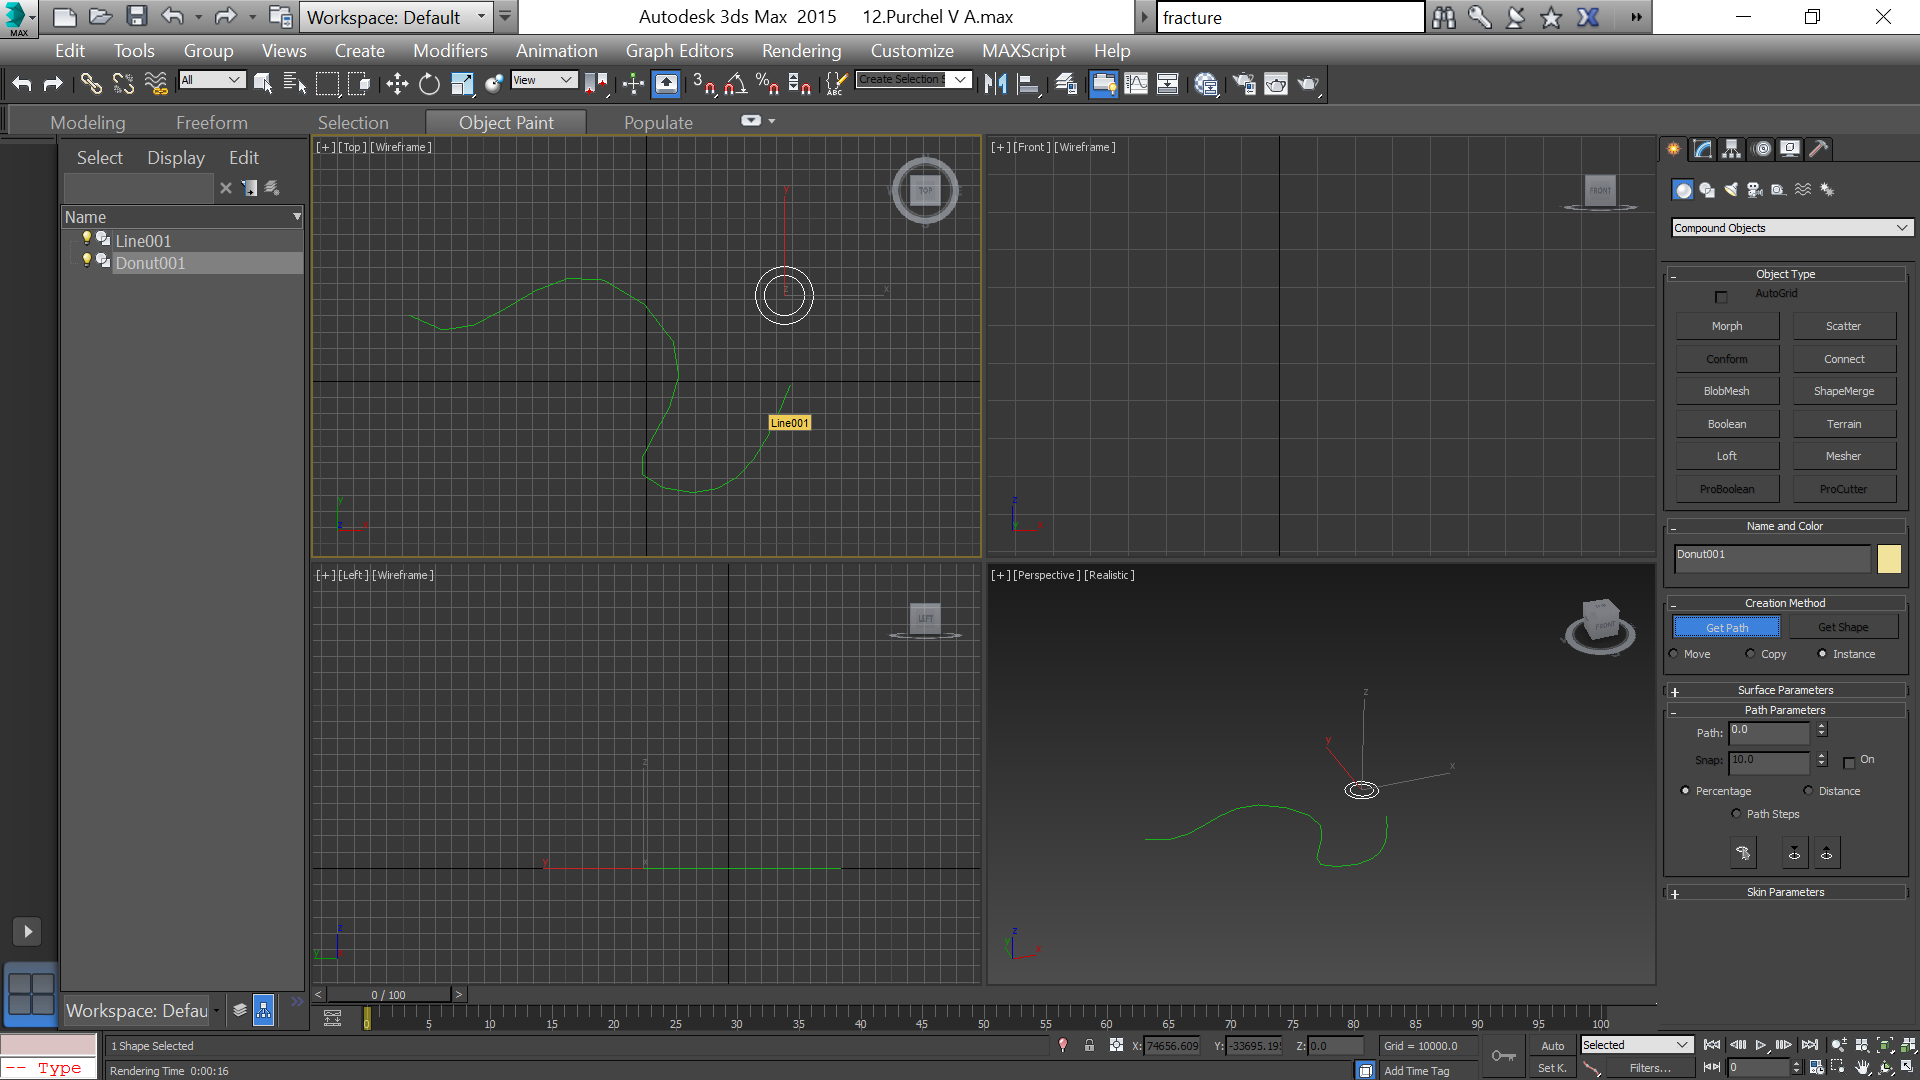Image resolution: width=1920 pixels, height=1080 pixels.
Task: Click the Donut001 object color swatch
Action: [1888, 559]
